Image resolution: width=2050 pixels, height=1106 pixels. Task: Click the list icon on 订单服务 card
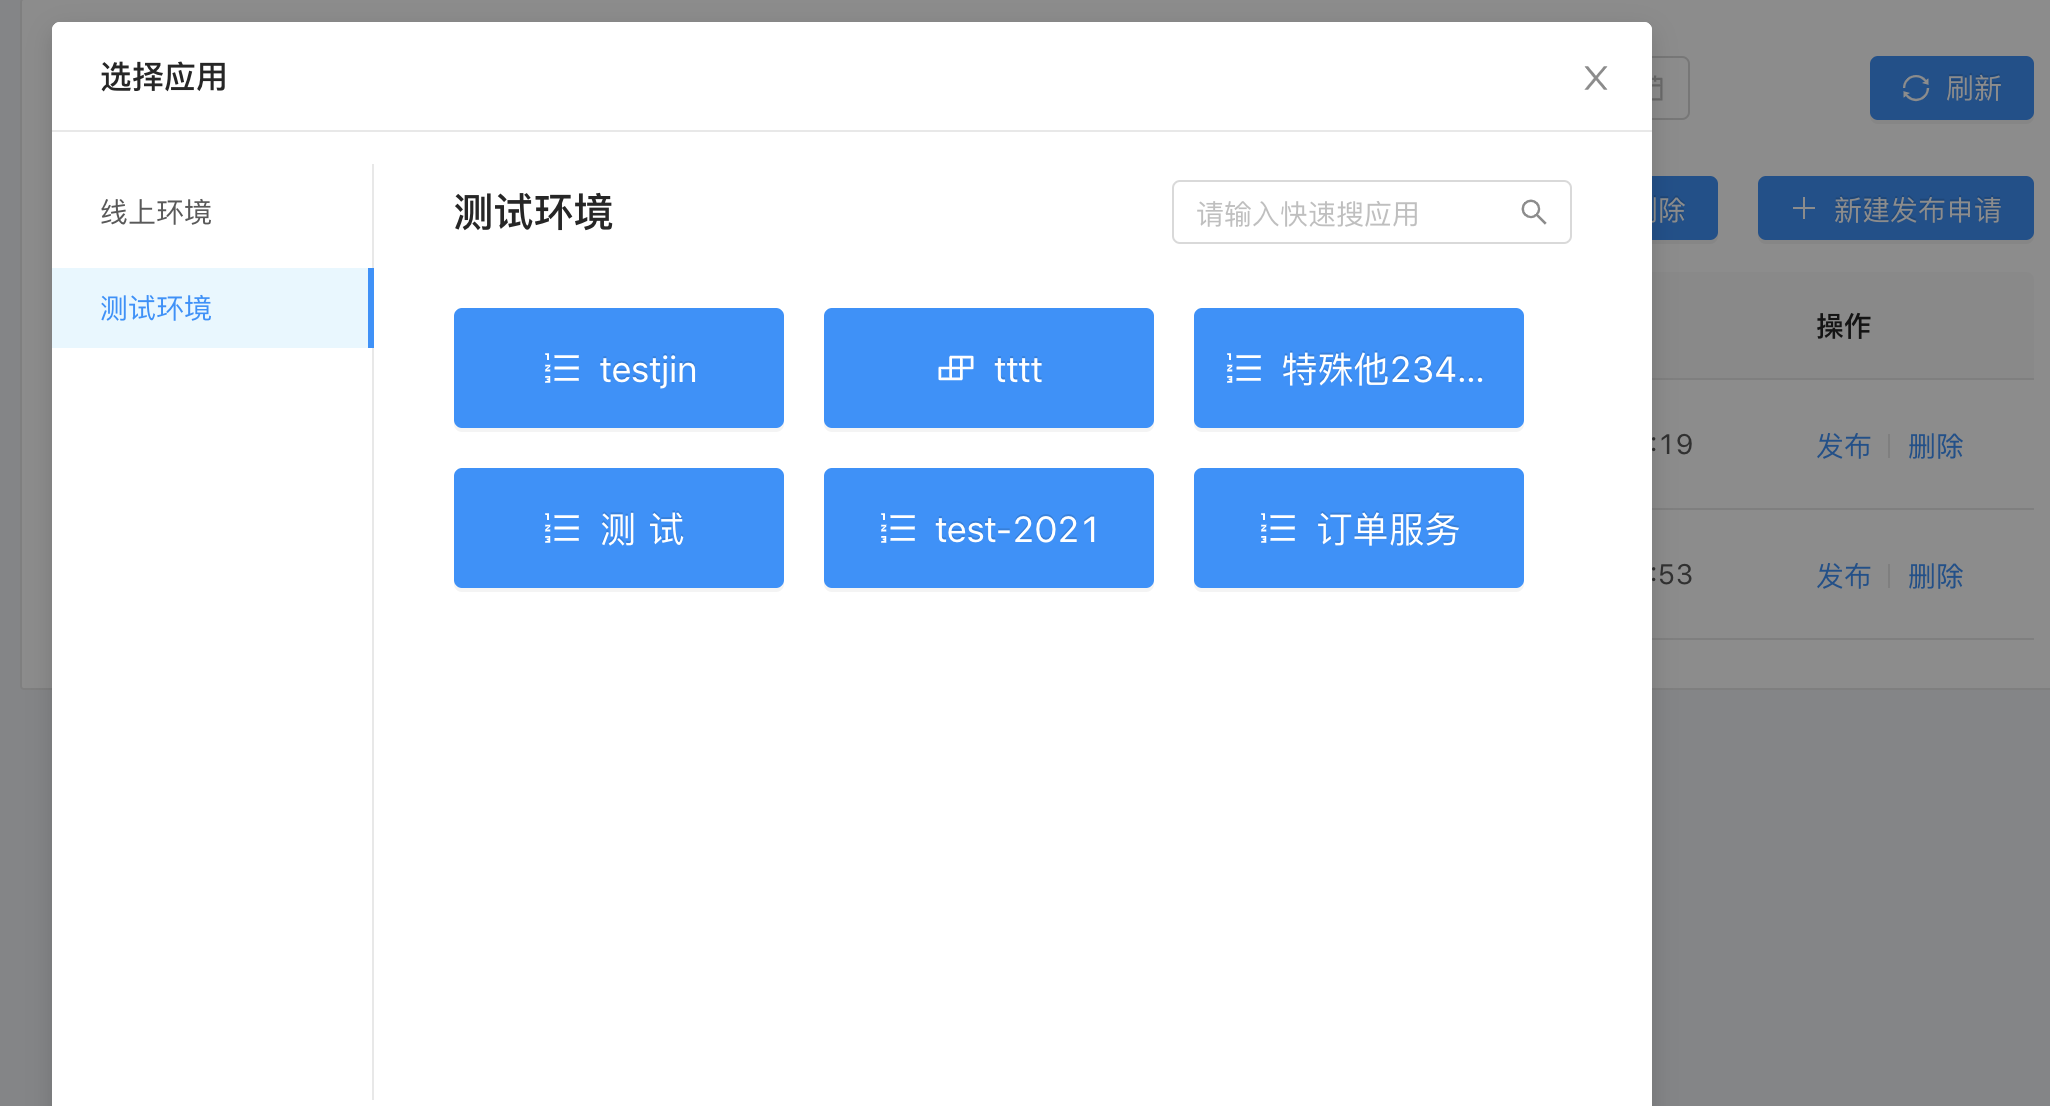pyautogui.click(x=1278, y=528)
